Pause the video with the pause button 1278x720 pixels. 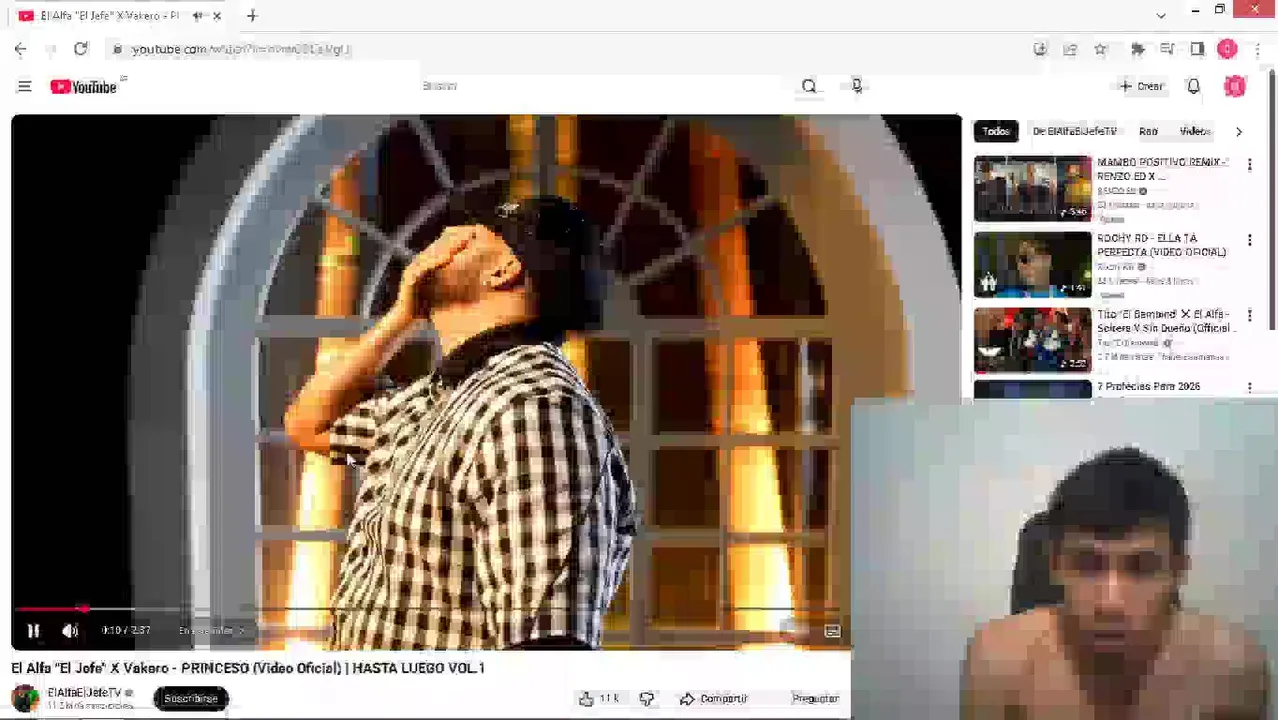pyautogui.click(x=33, y=631)
